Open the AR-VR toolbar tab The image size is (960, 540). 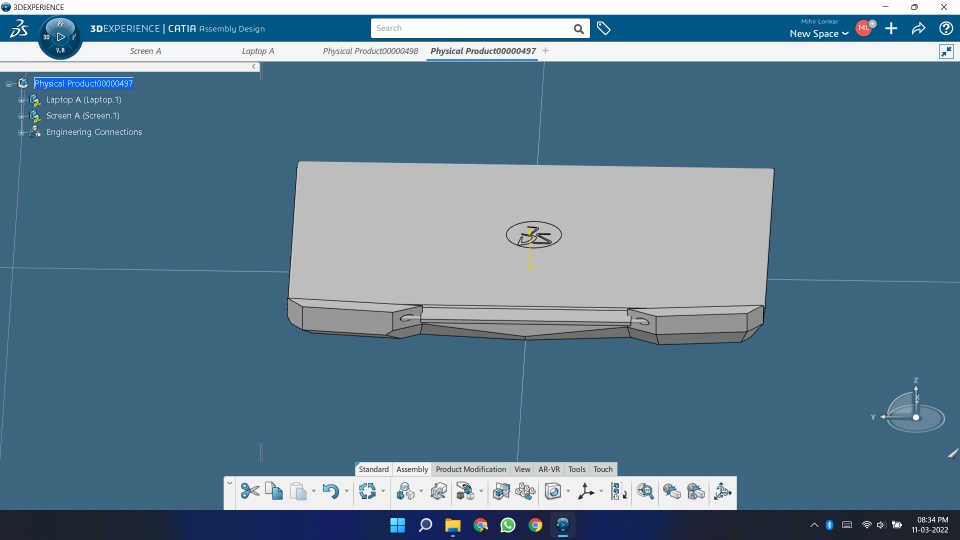tap(549, 469)
